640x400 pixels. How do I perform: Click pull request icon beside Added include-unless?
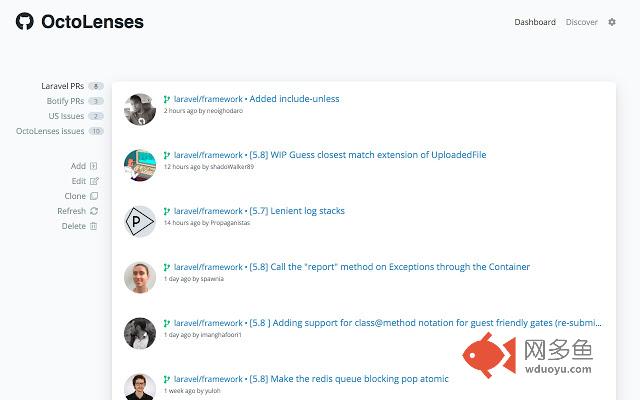167,99
